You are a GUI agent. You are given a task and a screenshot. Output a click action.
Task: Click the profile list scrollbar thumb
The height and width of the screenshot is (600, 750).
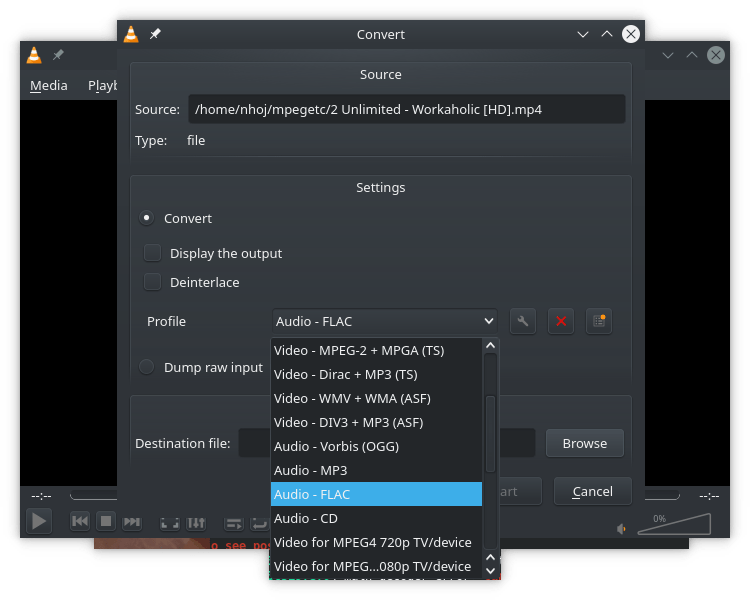click(x=490, y=434)
